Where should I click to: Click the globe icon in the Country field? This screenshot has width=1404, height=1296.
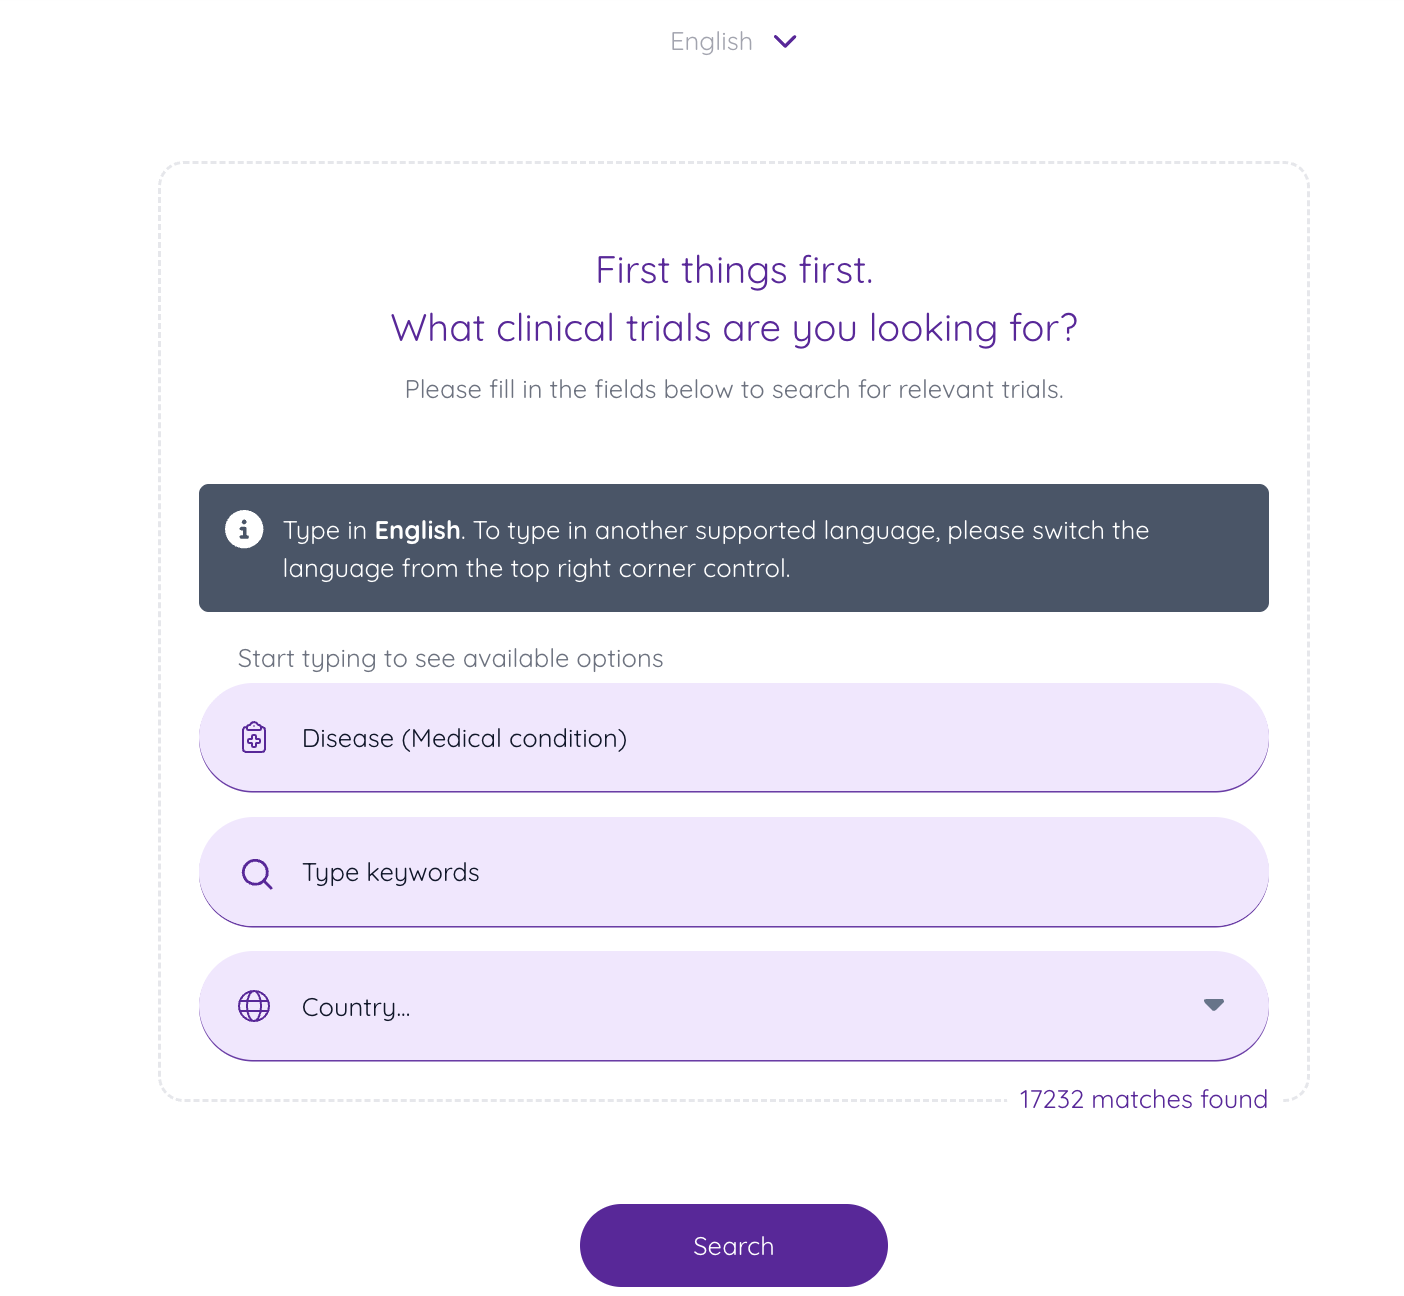click(254, 1006)
